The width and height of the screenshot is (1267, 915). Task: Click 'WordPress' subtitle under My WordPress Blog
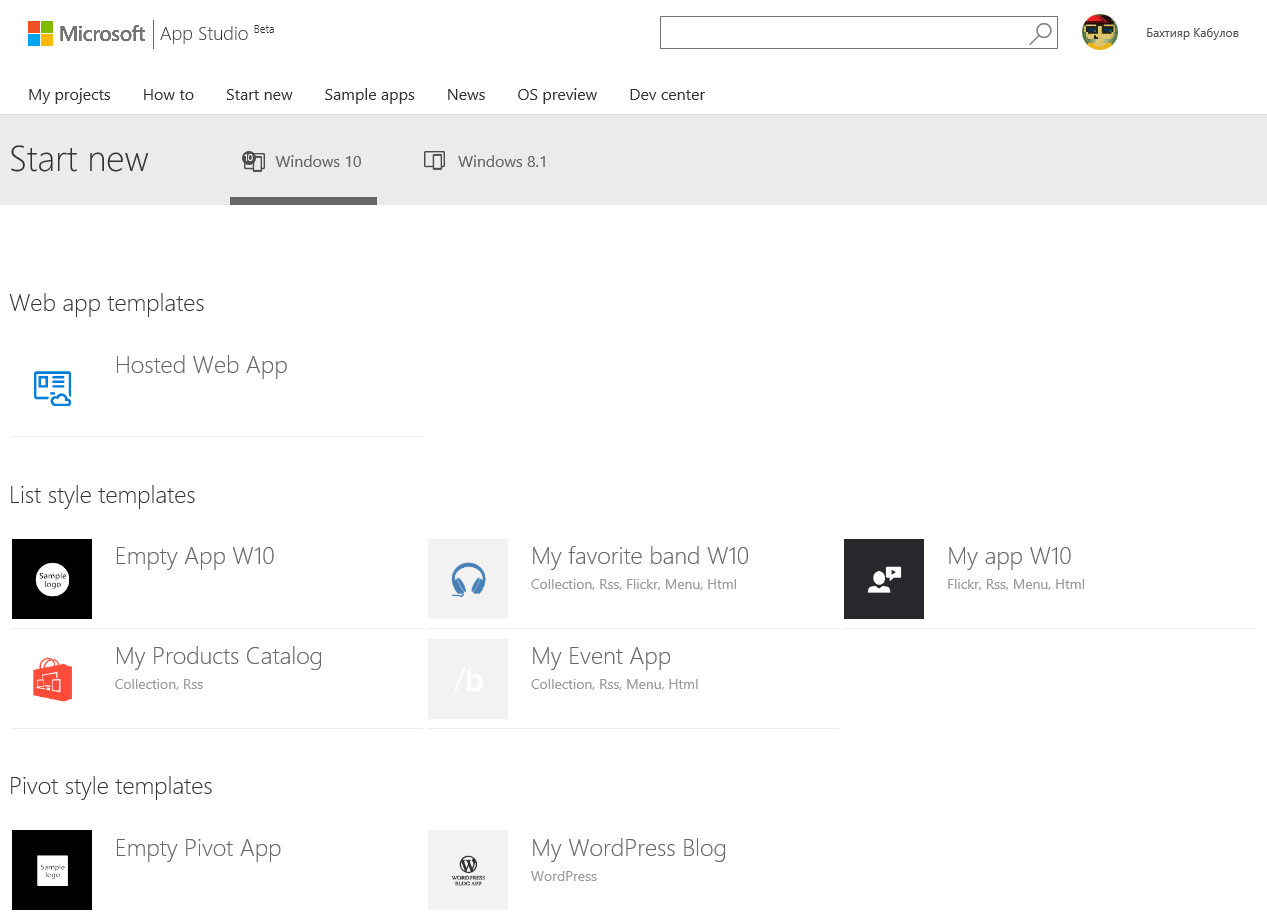click(564, 876)
